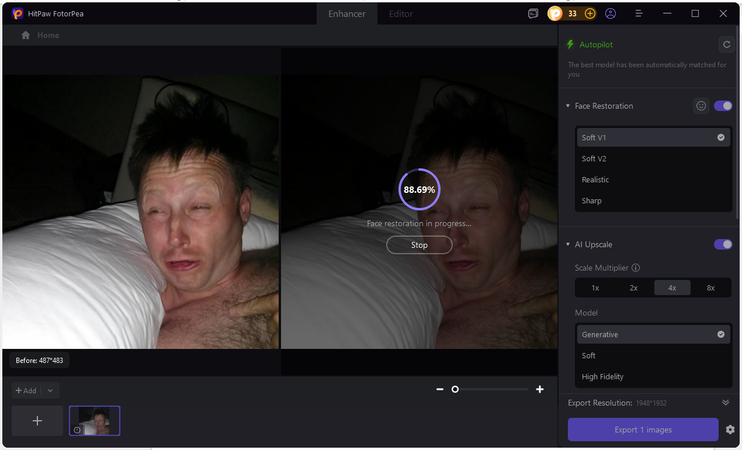Select the Realistic face model
This screenshot has height=450, width=742.
[x=595, y=180]
